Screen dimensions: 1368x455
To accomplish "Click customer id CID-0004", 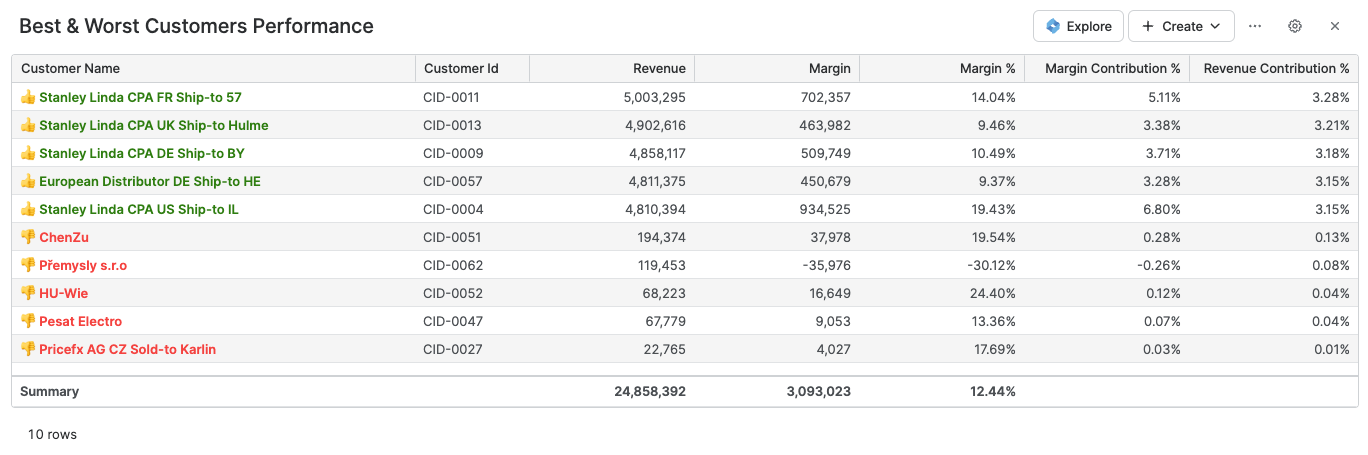I will pos(453,209).
